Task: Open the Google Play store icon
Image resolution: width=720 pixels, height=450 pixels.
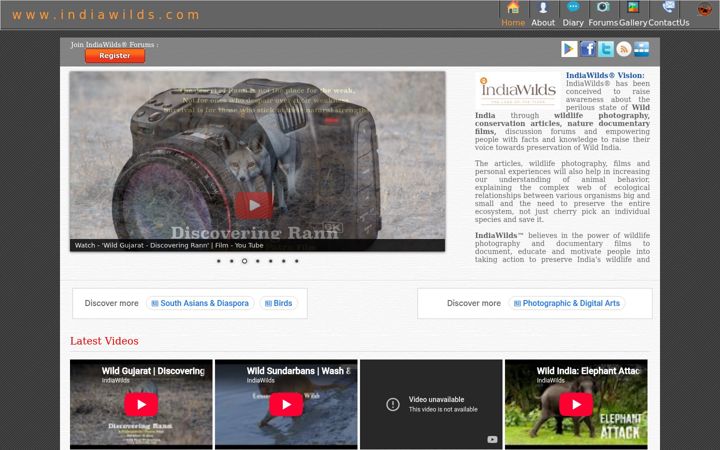Action: 569,49
